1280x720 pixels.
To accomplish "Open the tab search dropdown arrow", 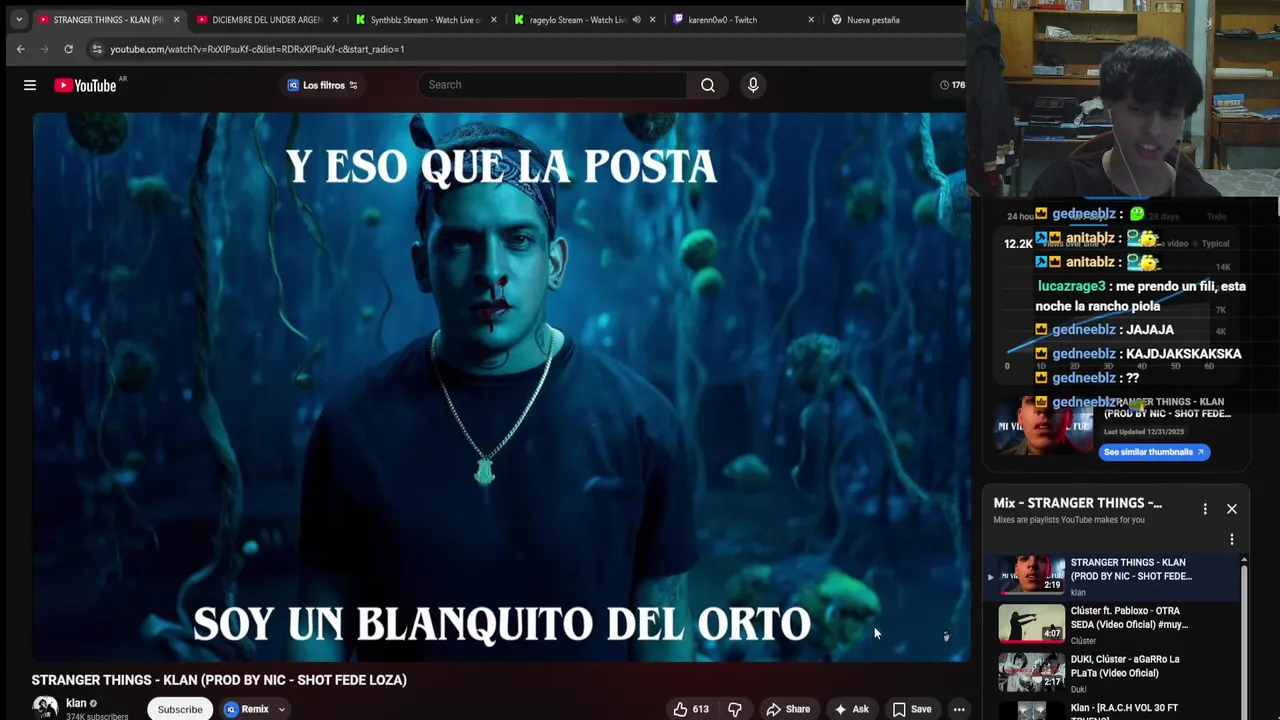I will [x=18, y=20].
